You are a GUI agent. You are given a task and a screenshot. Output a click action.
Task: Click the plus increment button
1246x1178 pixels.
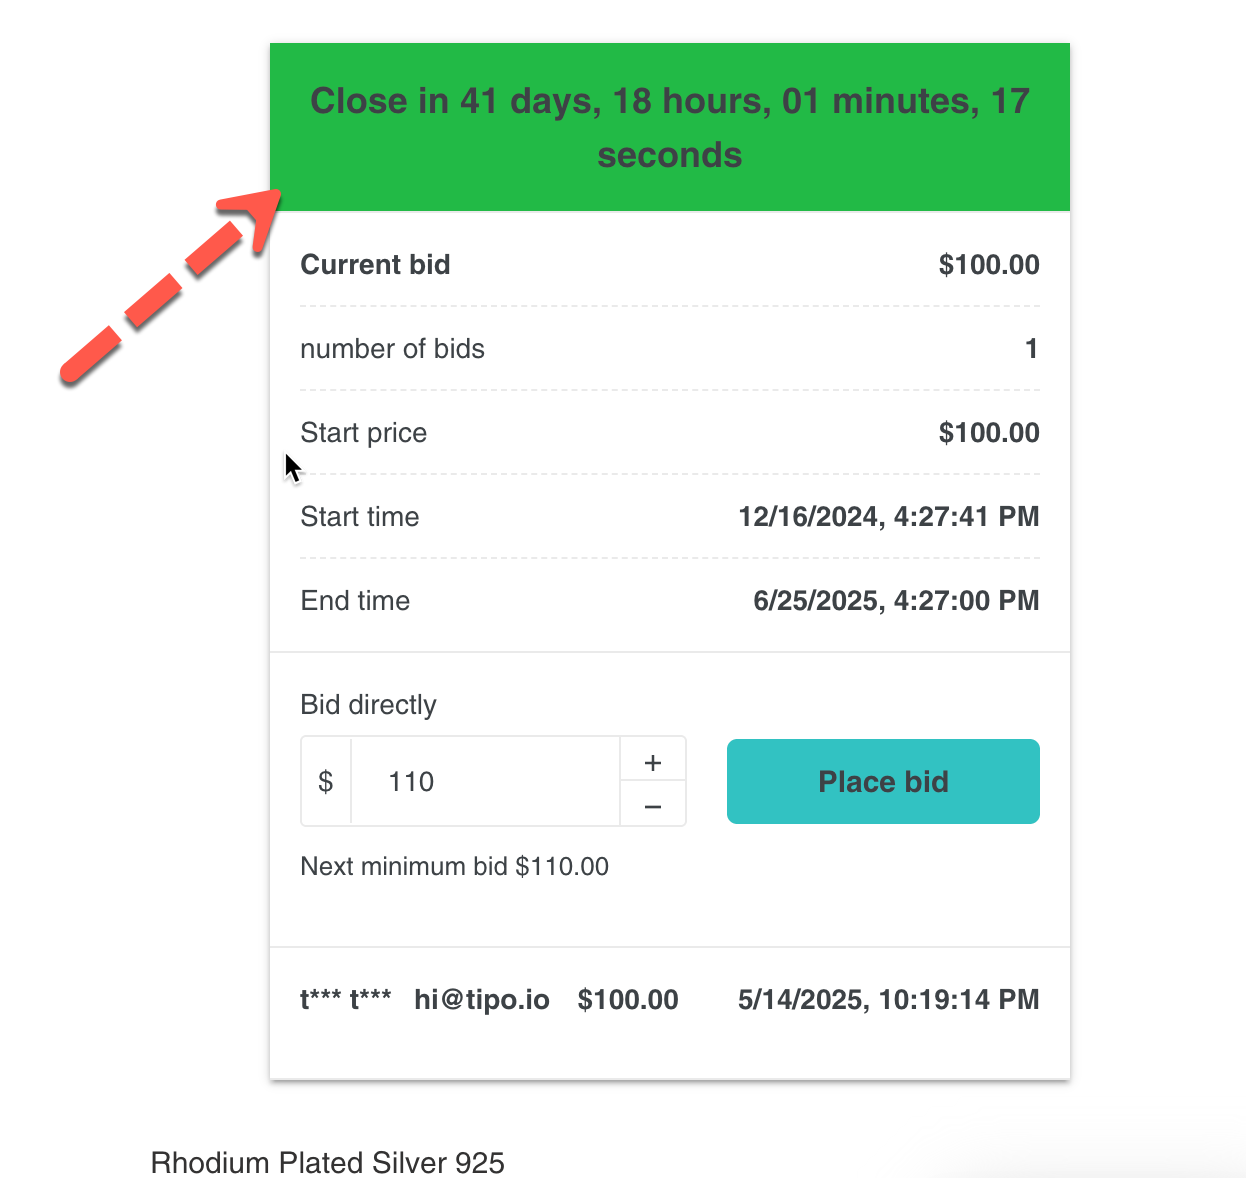pos(653,762)
